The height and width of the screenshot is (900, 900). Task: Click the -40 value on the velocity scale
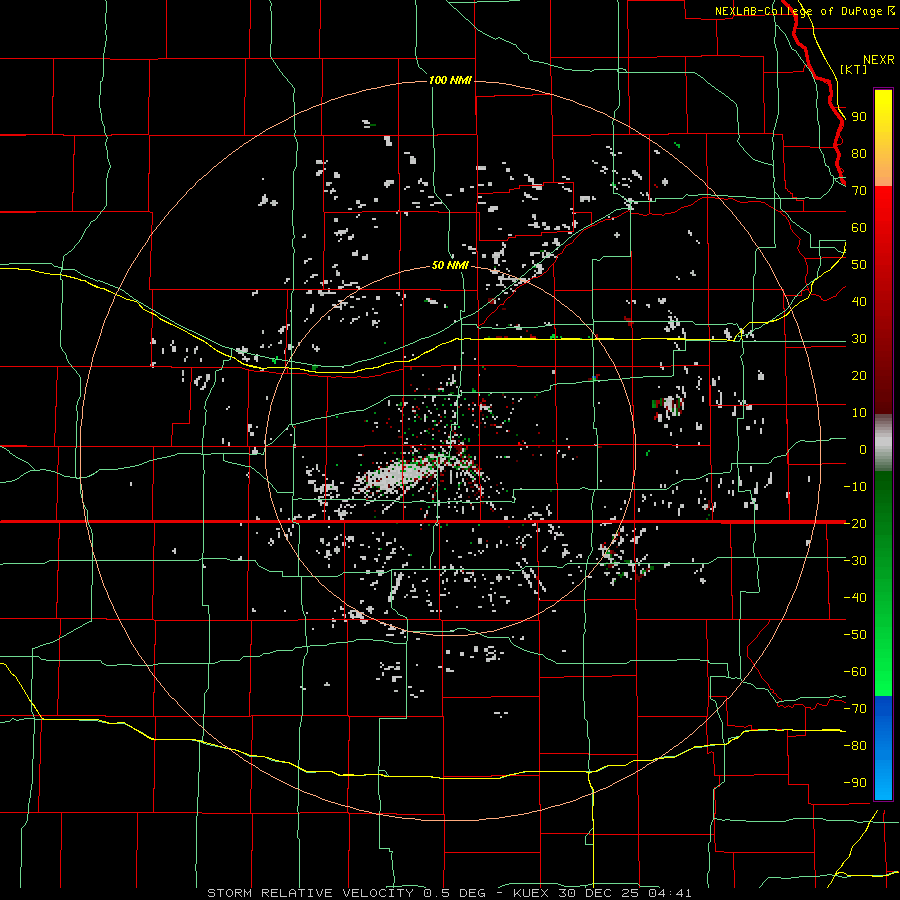855,598
